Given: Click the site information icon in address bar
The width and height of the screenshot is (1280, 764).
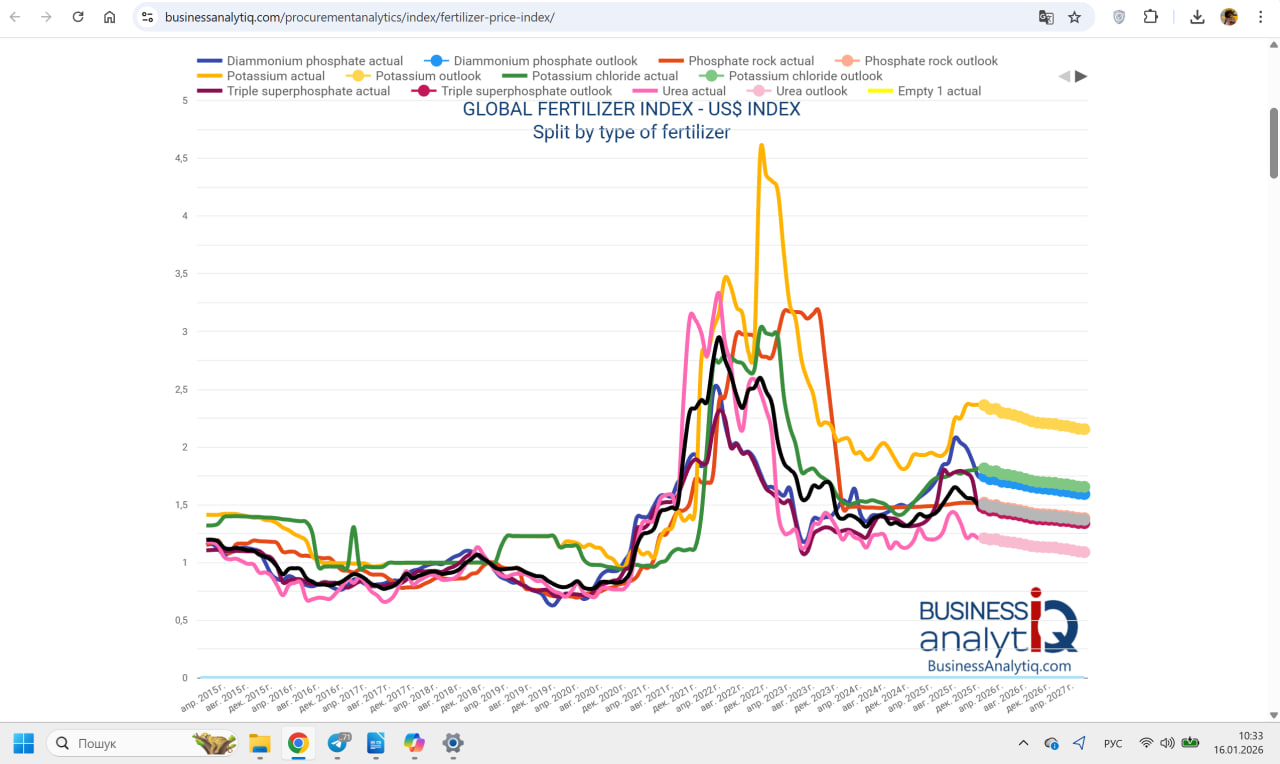Looking at the screenshot, I should [148, 17].
